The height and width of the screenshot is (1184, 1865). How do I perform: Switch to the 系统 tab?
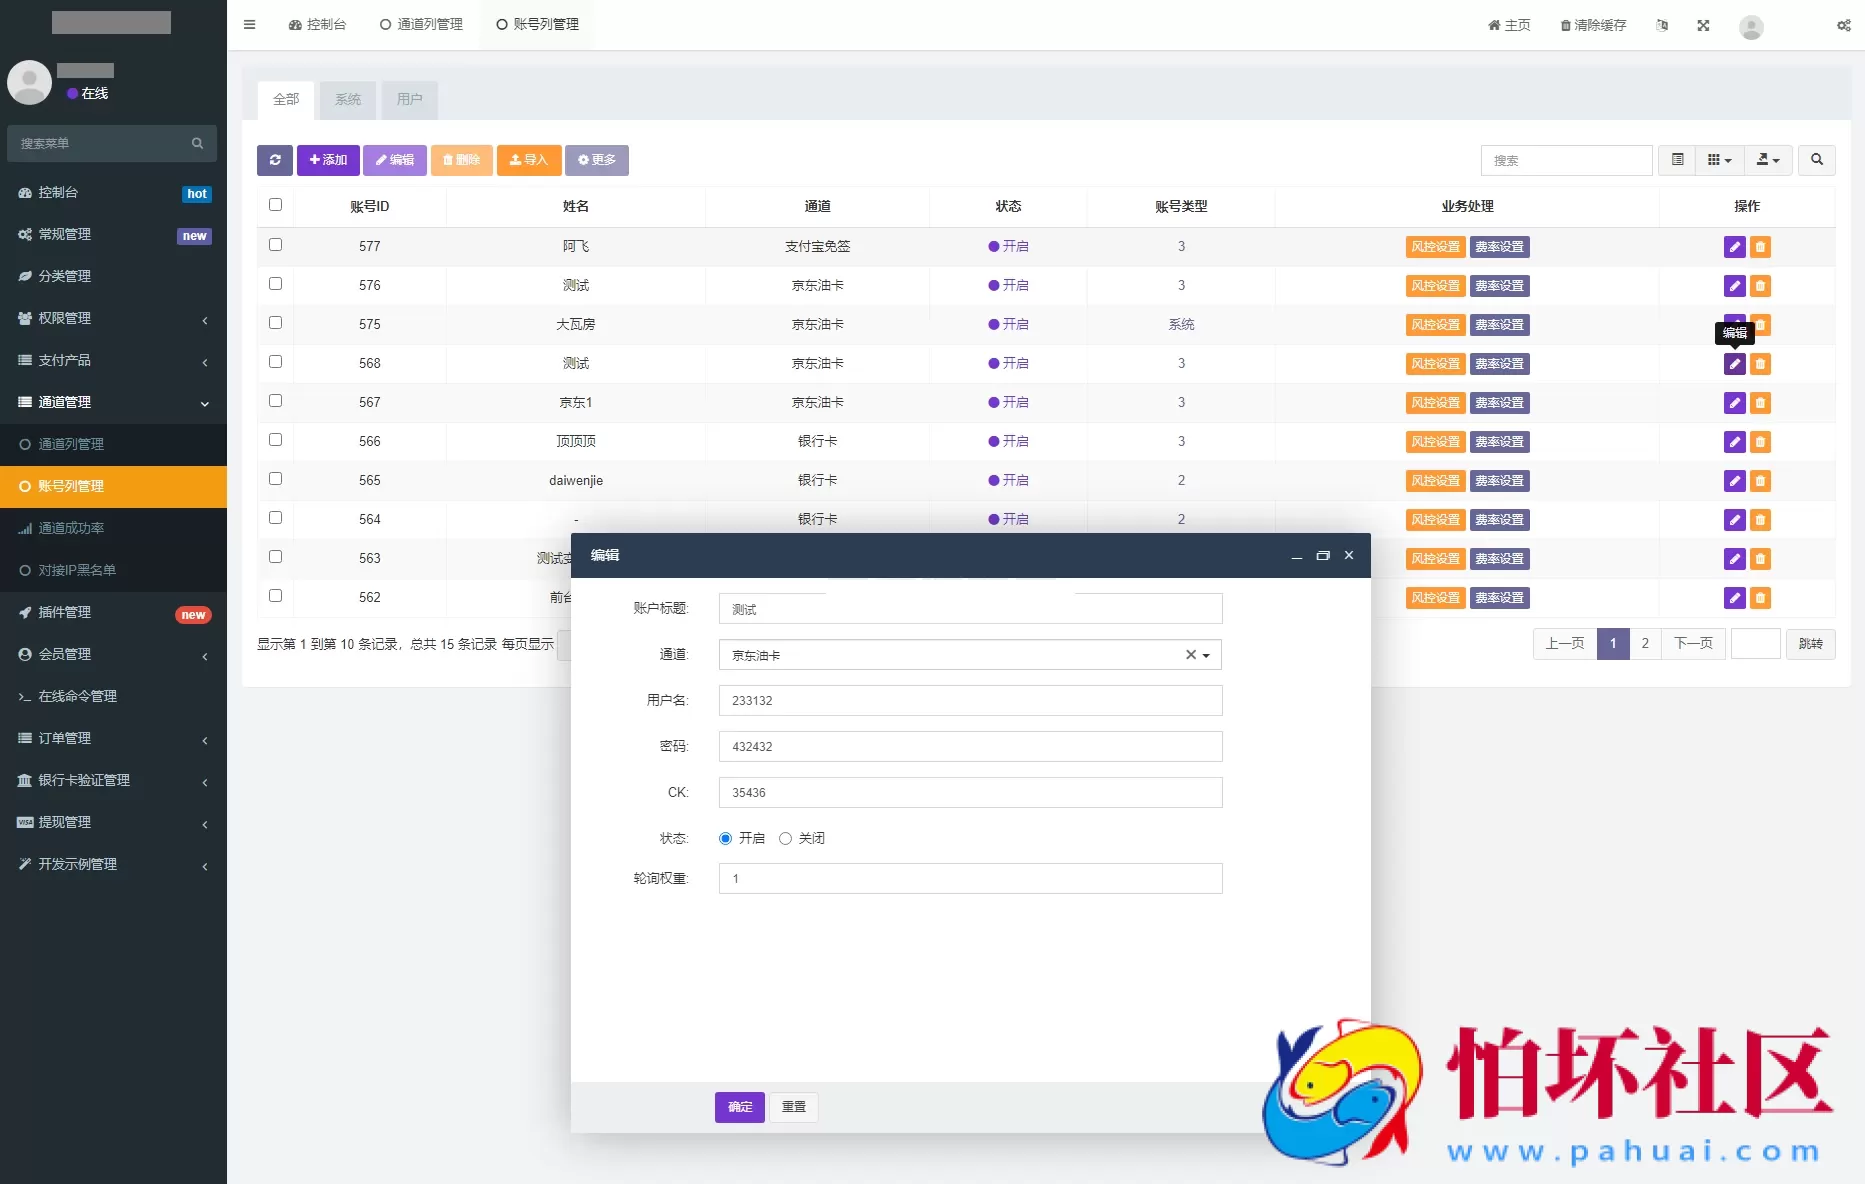[347, 99]
